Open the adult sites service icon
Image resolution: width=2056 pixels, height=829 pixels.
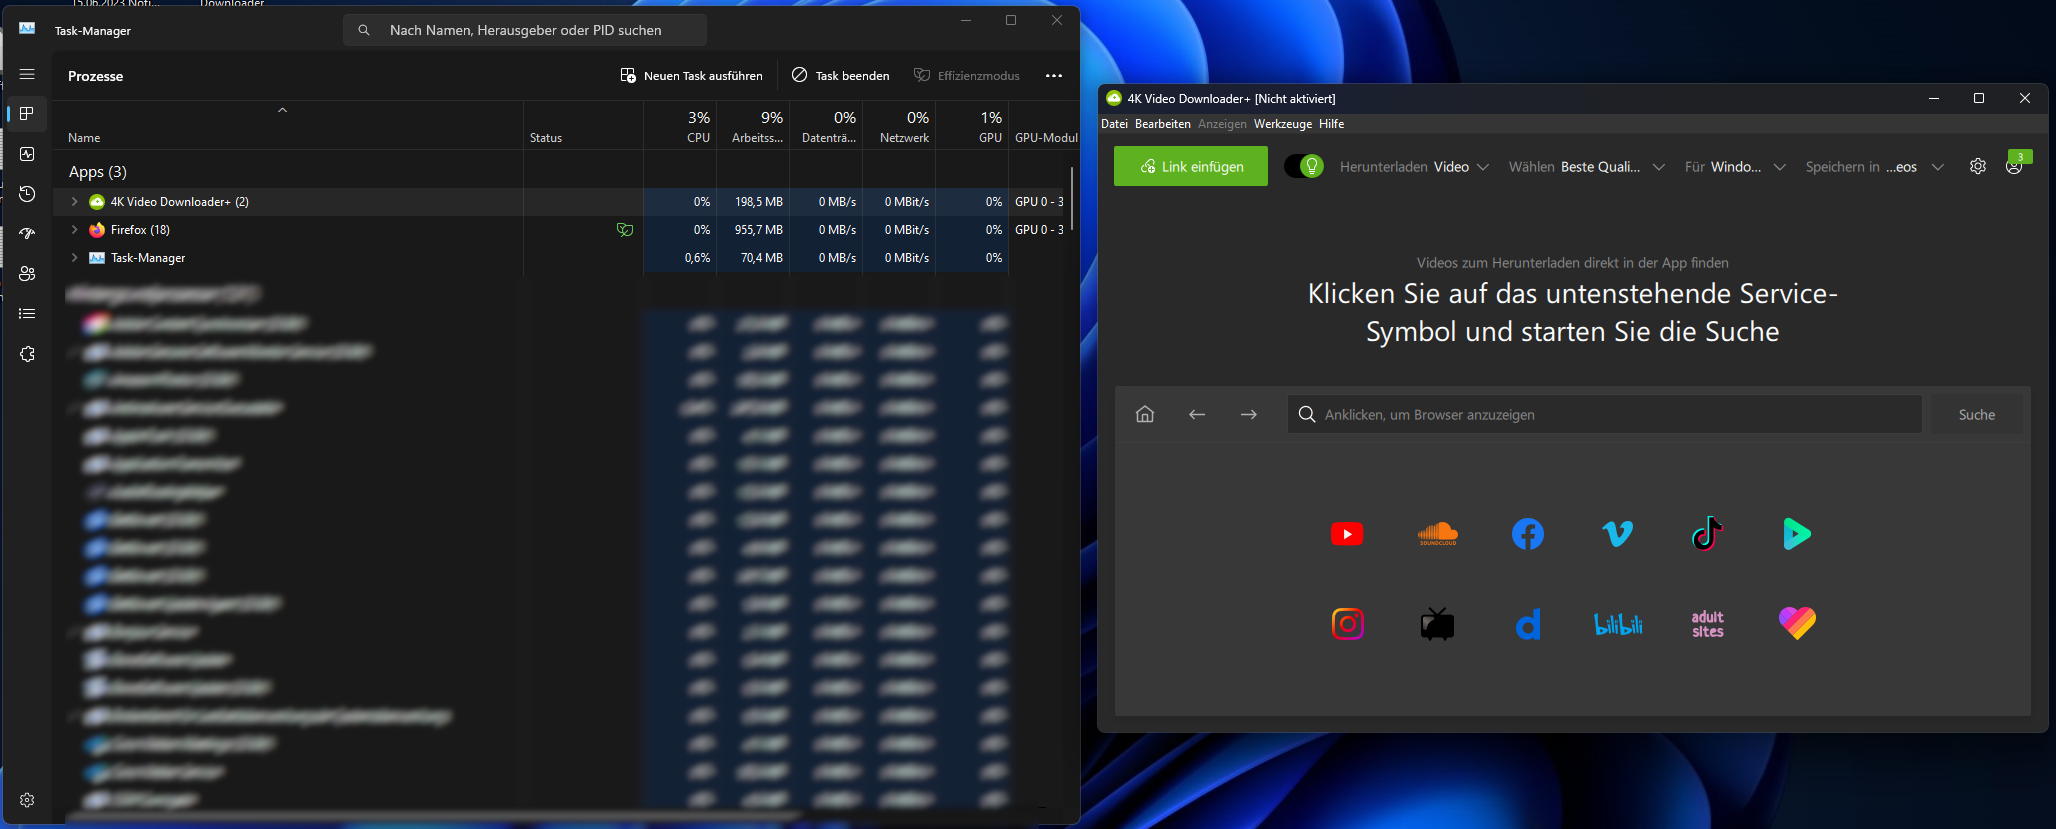[x=1707, y=624]
